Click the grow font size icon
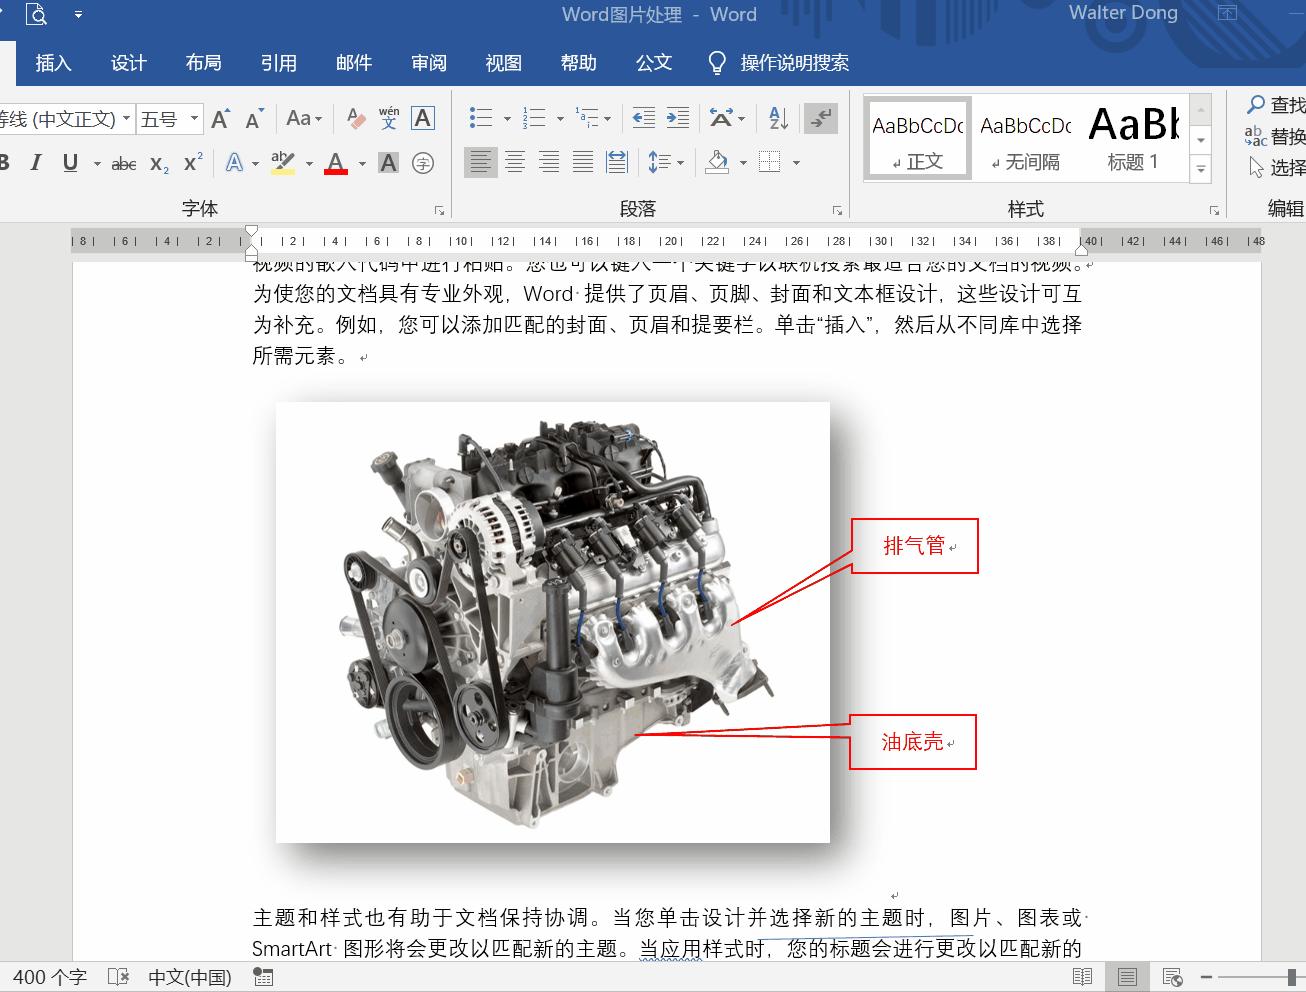The height and width of the screenshot is (992, 1306). 220,119
